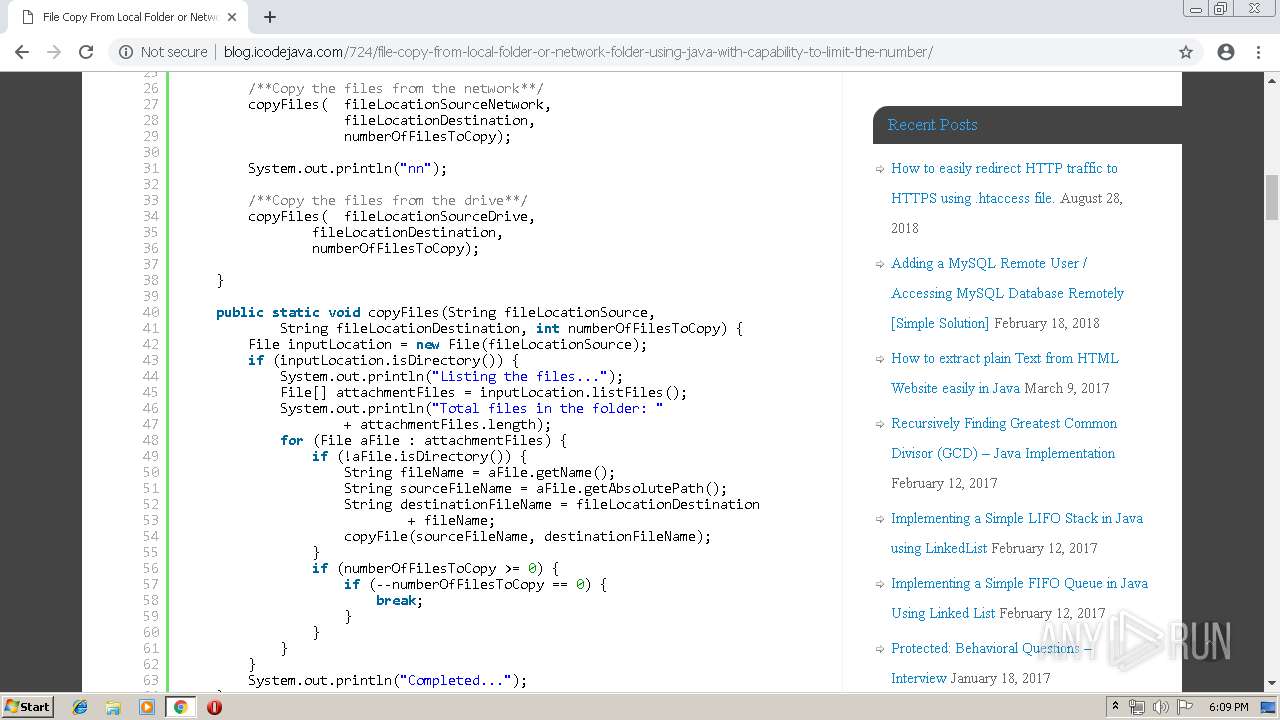Click code text 'System.out.println("Completed...");'
The width and height of the screenshot is (1280, 720).
[387, 680]
